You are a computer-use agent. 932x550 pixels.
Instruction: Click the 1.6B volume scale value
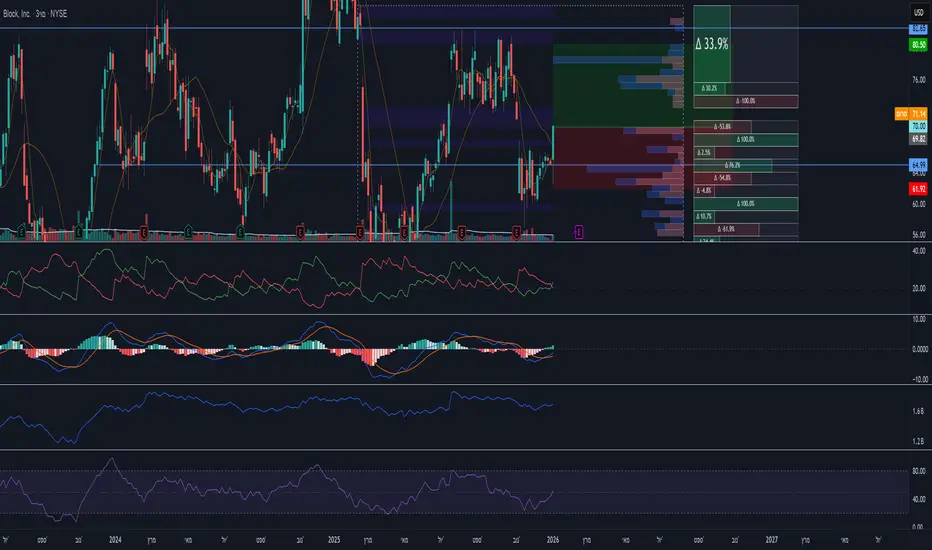pos(918,411)
